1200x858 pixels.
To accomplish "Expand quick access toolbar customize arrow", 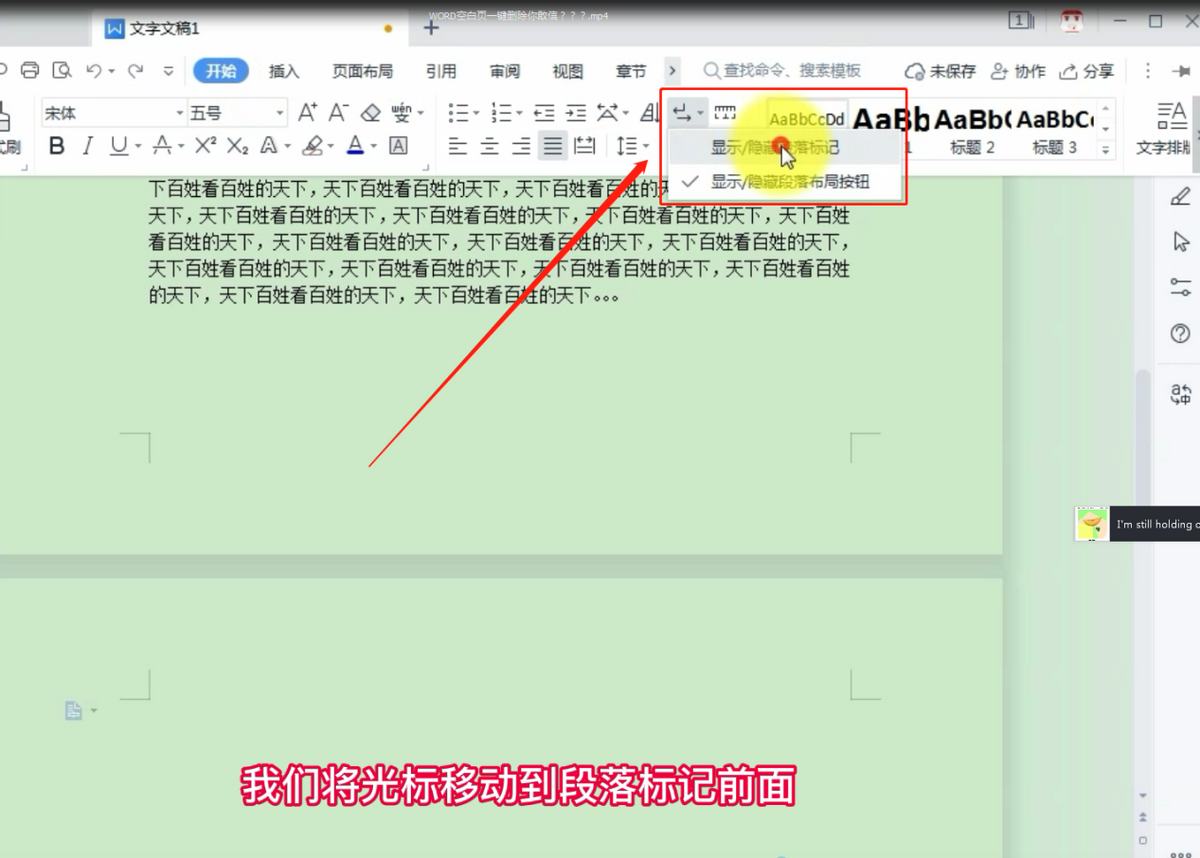I will point(168,71).
